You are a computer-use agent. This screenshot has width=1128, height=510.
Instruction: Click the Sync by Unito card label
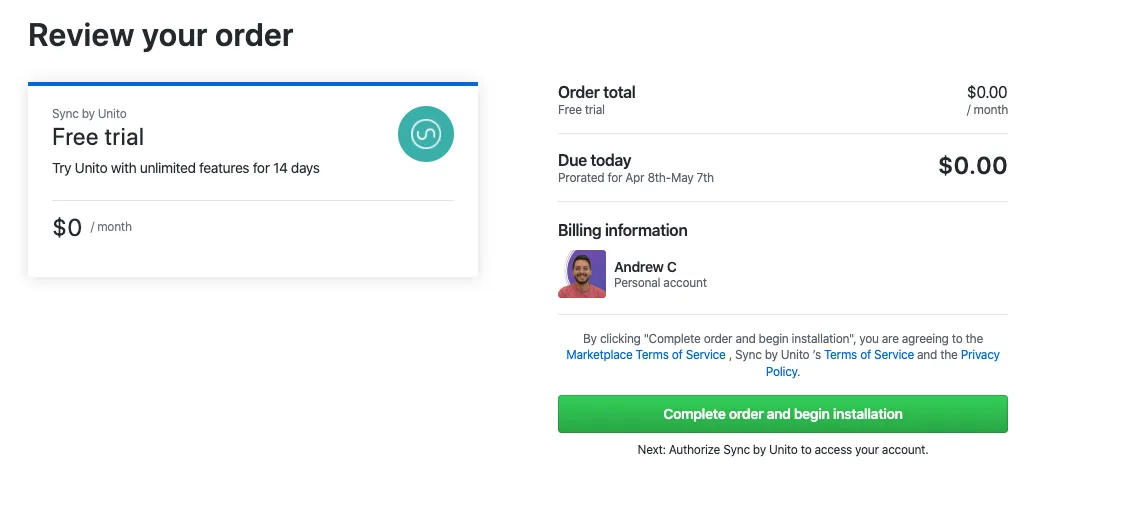(89, 114)
